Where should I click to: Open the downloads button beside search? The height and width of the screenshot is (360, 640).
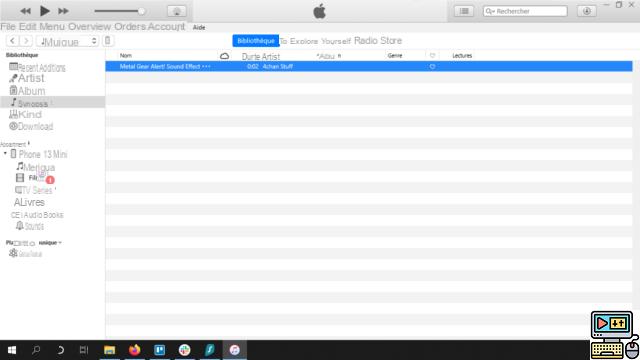(x=587, y=11)
